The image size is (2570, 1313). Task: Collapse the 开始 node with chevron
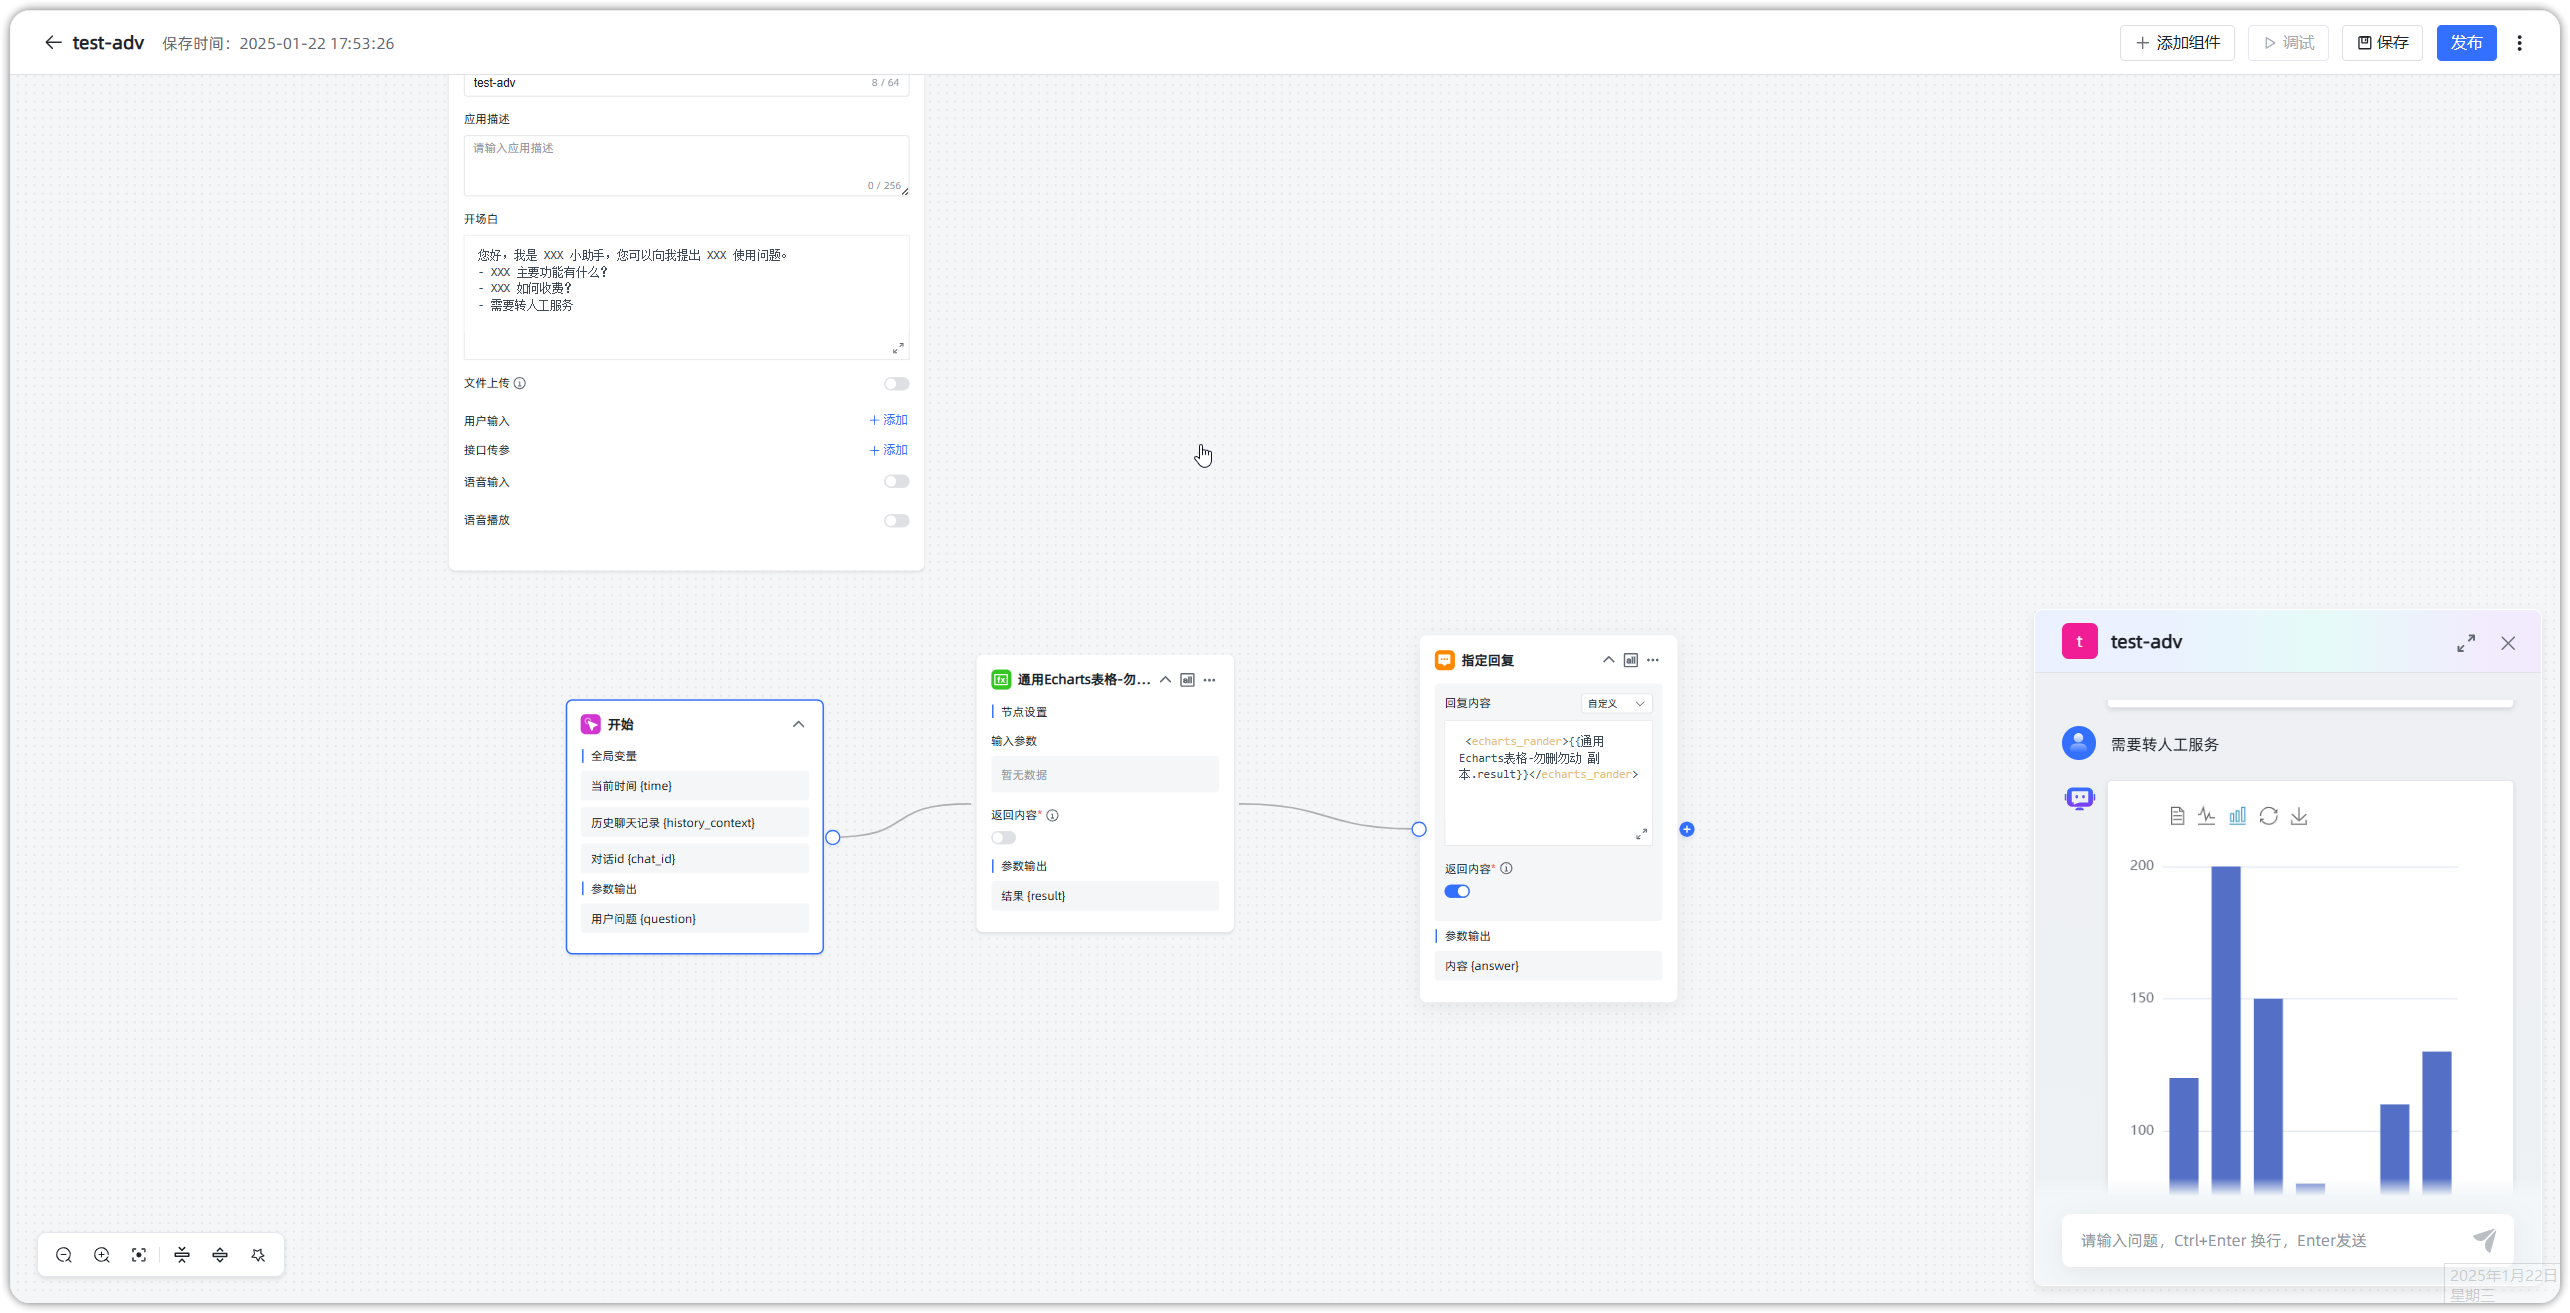(798, 724)
